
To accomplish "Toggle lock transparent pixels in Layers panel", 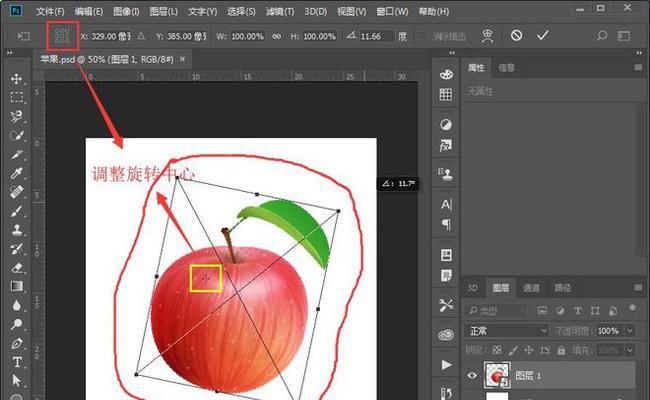I will click(497, 350).
